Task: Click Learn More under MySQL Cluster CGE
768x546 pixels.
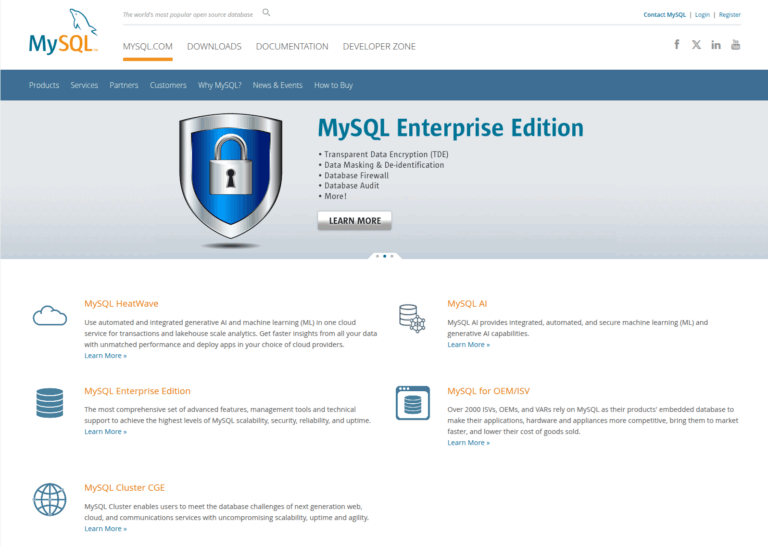Action: coord(105,529)
